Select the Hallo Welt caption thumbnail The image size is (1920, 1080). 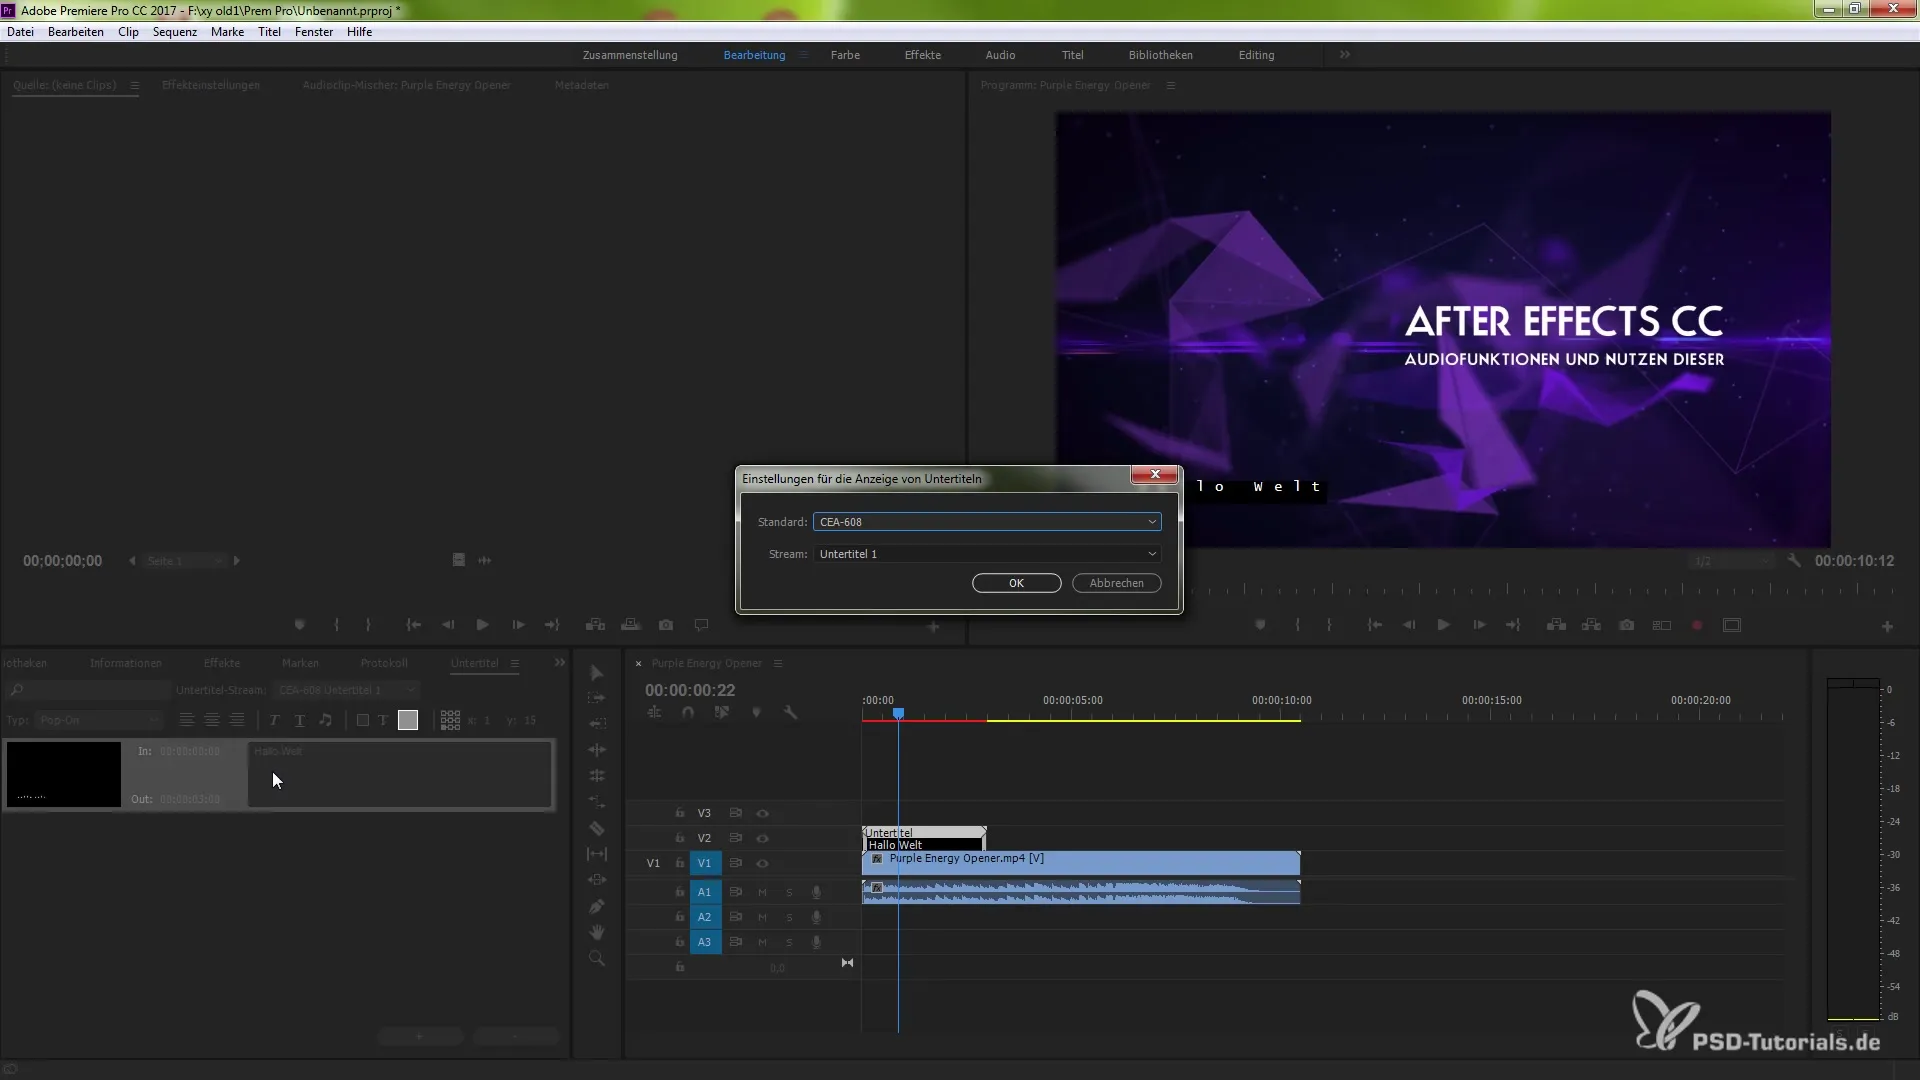click(x=64, y=774)
